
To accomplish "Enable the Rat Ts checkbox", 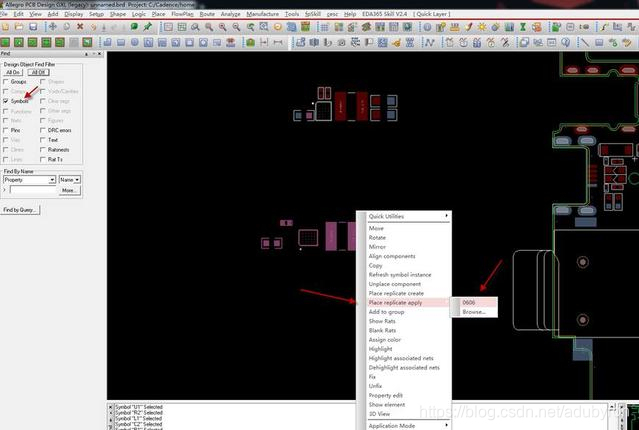I will tap(43, 159).
